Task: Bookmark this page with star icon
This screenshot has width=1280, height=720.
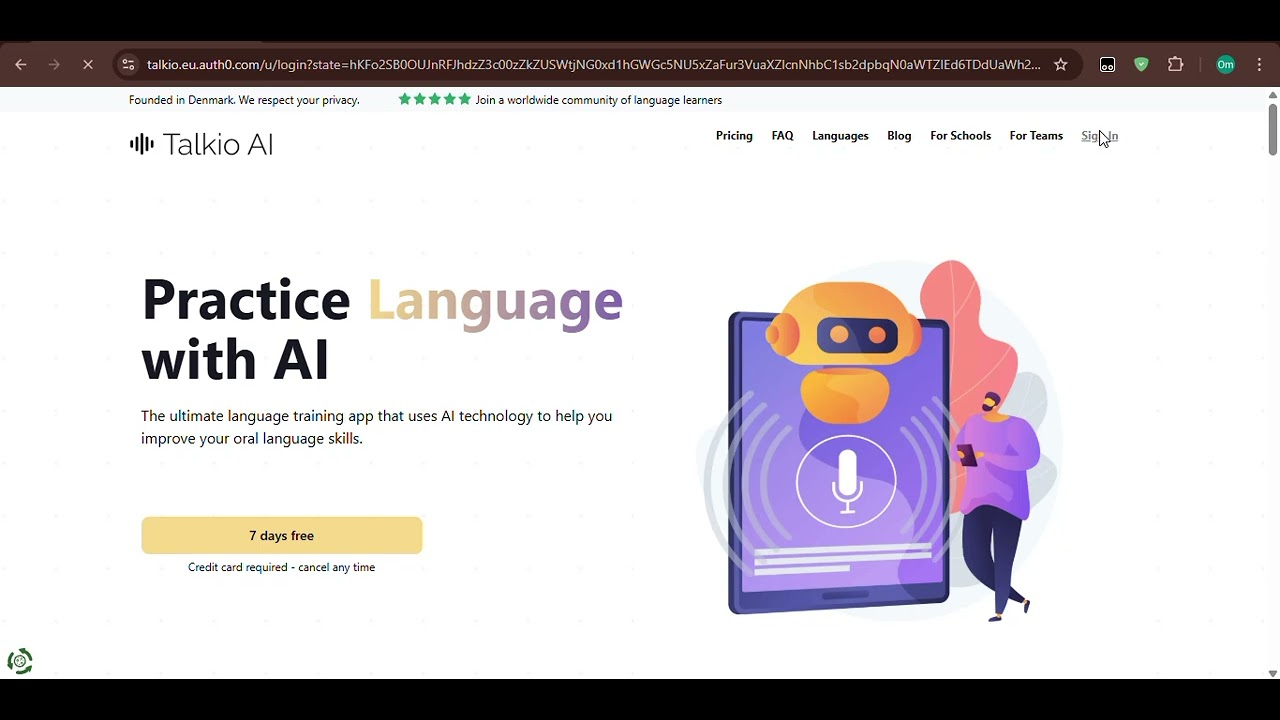Action: pos(1061,65)
